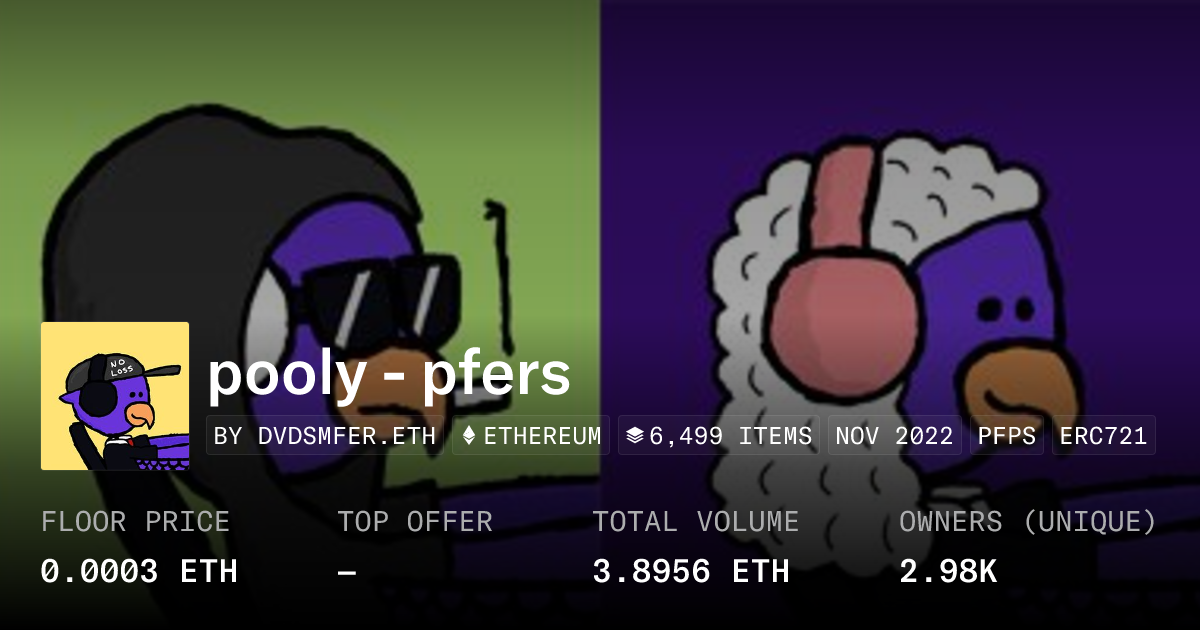This screenshot has width=1200, height=630.
Task: Click the 3.8956 ETH total volume value
Action: [691, 572]
